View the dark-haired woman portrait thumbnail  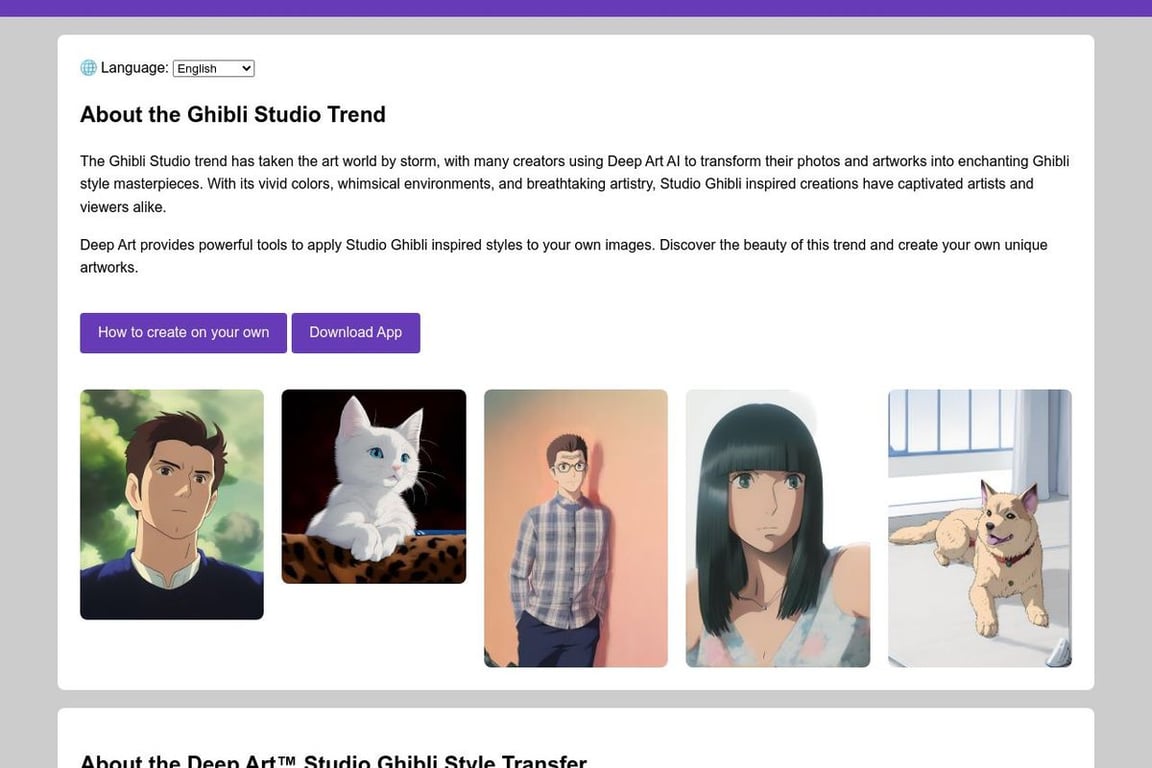778,528
